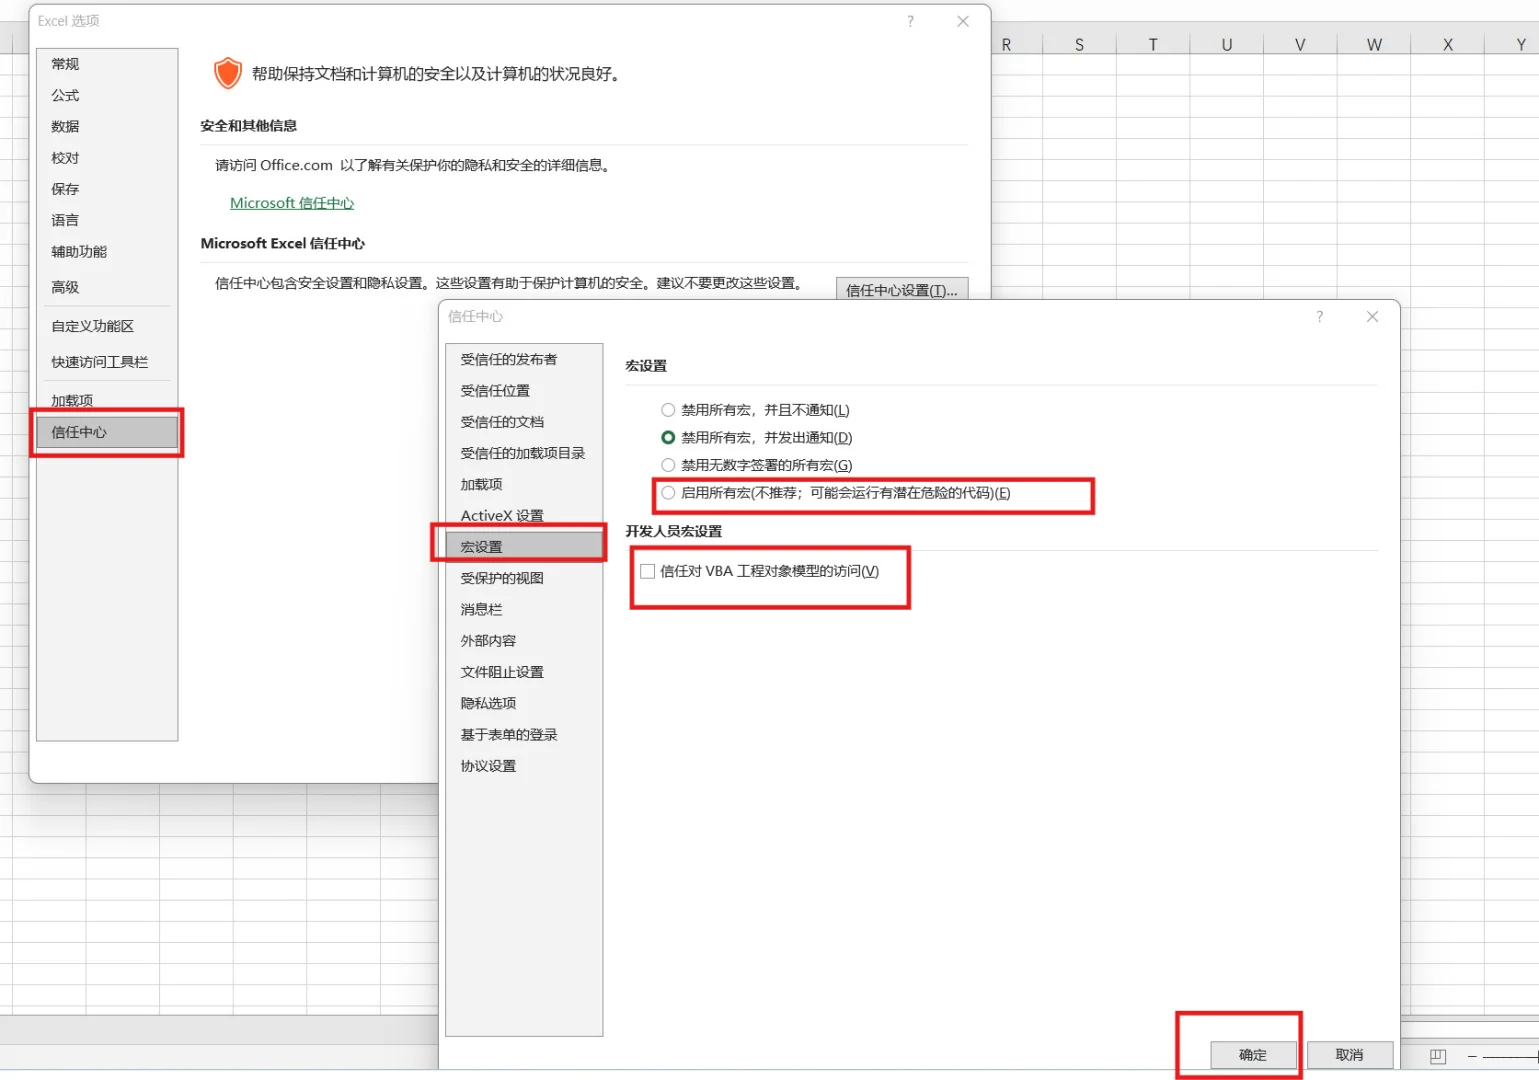Open 消息栏 section
The image size is (1539, 1080).
pyautogui.click(x=524, y=609)
